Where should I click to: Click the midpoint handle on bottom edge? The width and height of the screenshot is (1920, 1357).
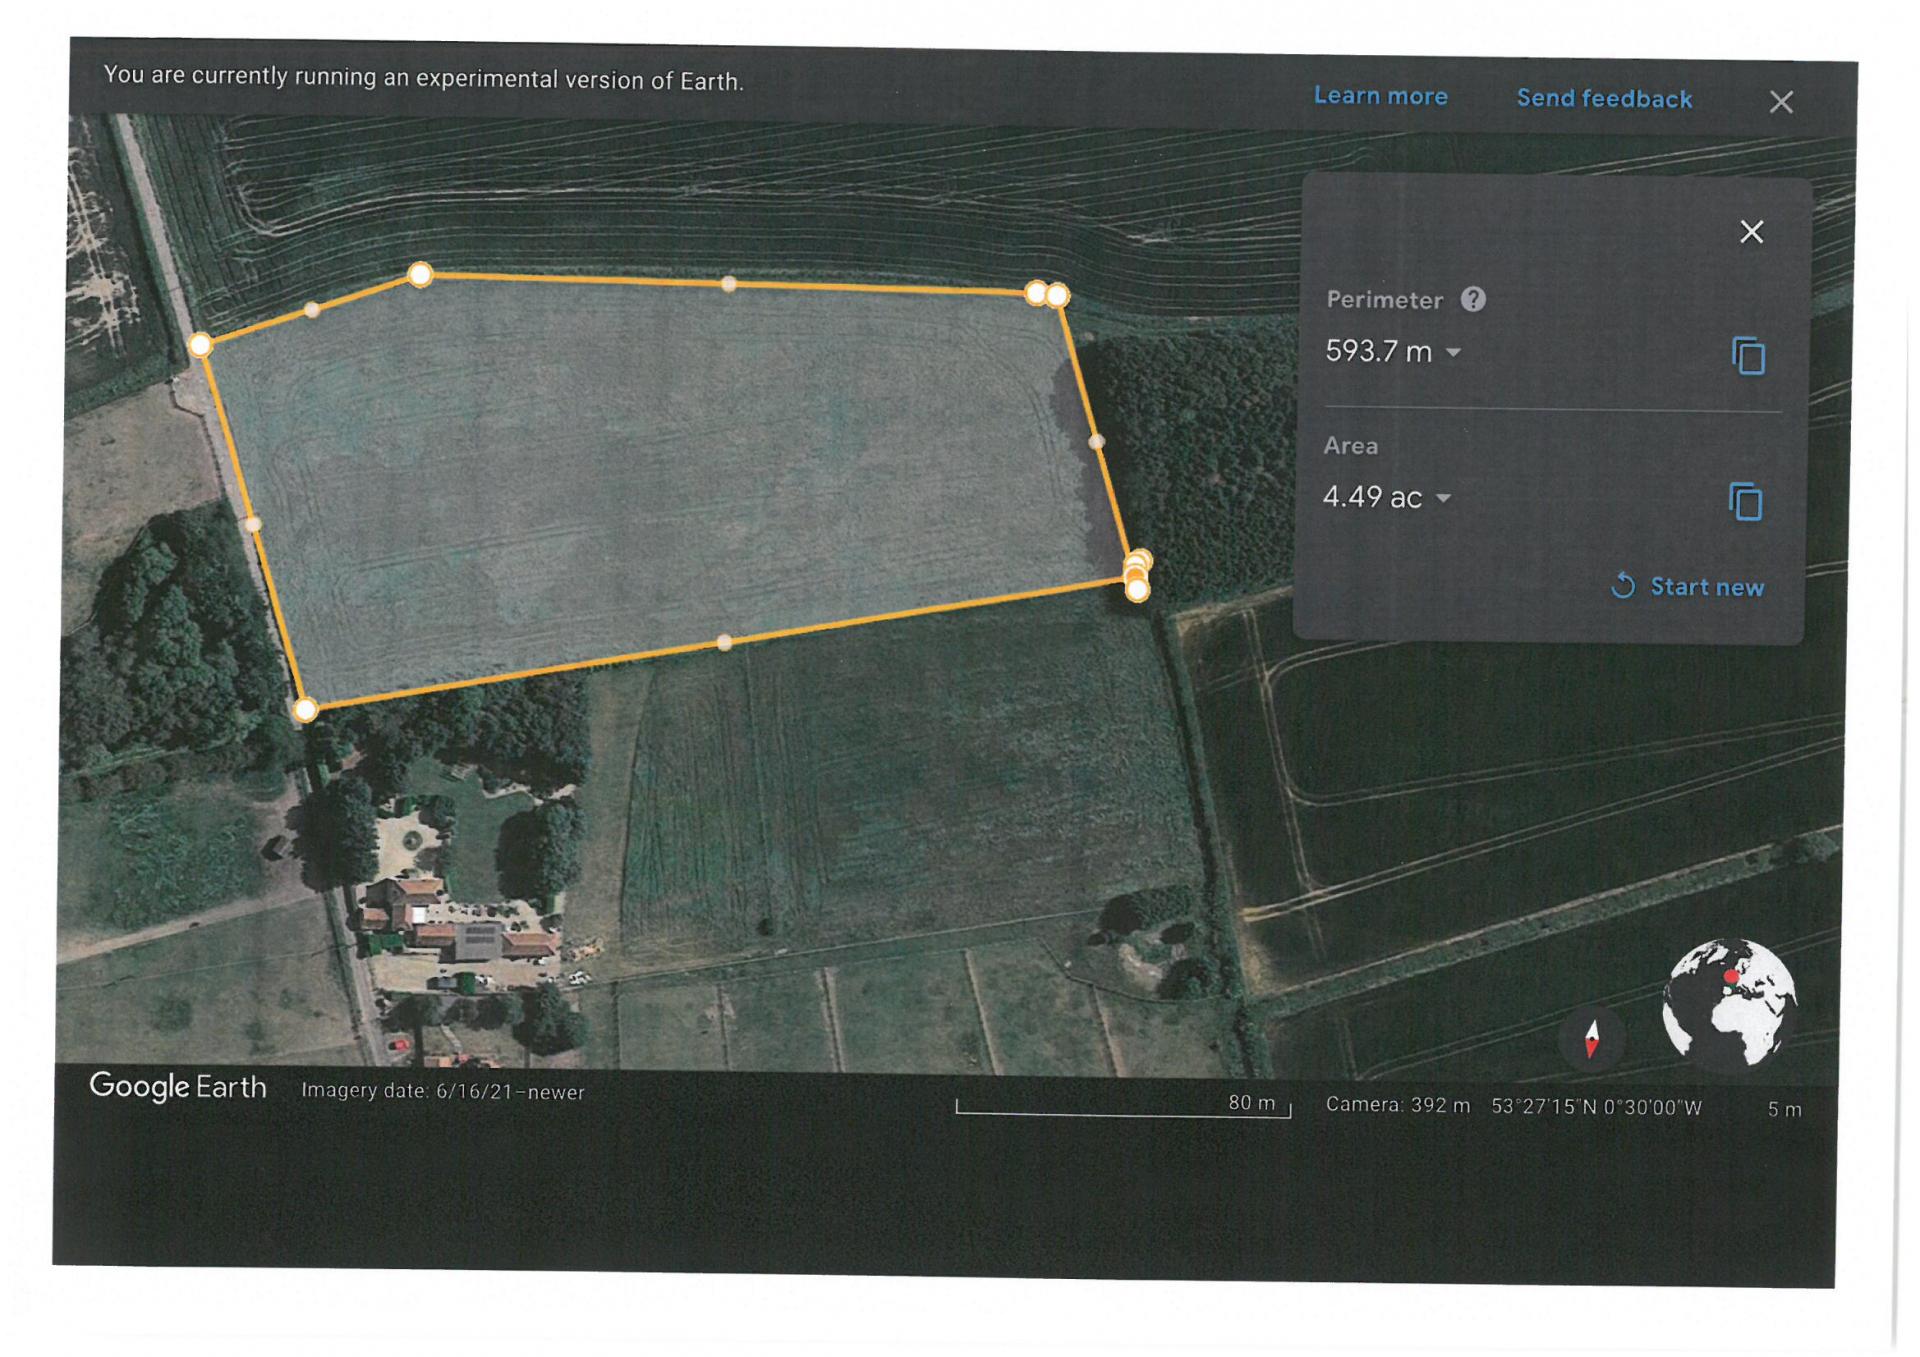coord(724,642)
